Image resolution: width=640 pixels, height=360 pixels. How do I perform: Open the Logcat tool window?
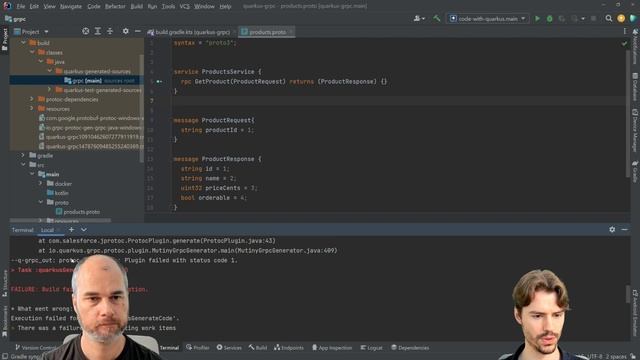tap(371, 348)
